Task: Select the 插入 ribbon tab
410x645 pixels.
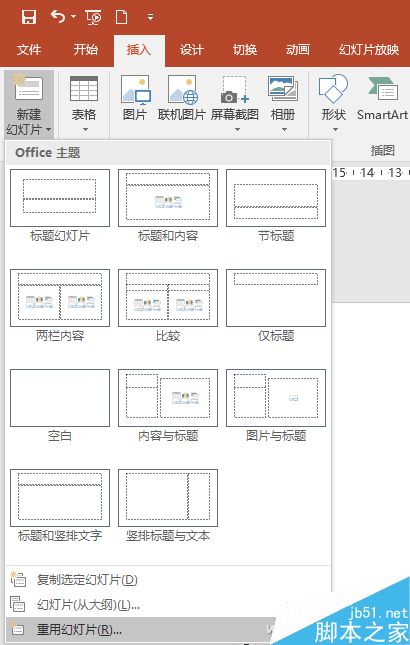Action: 139,50
